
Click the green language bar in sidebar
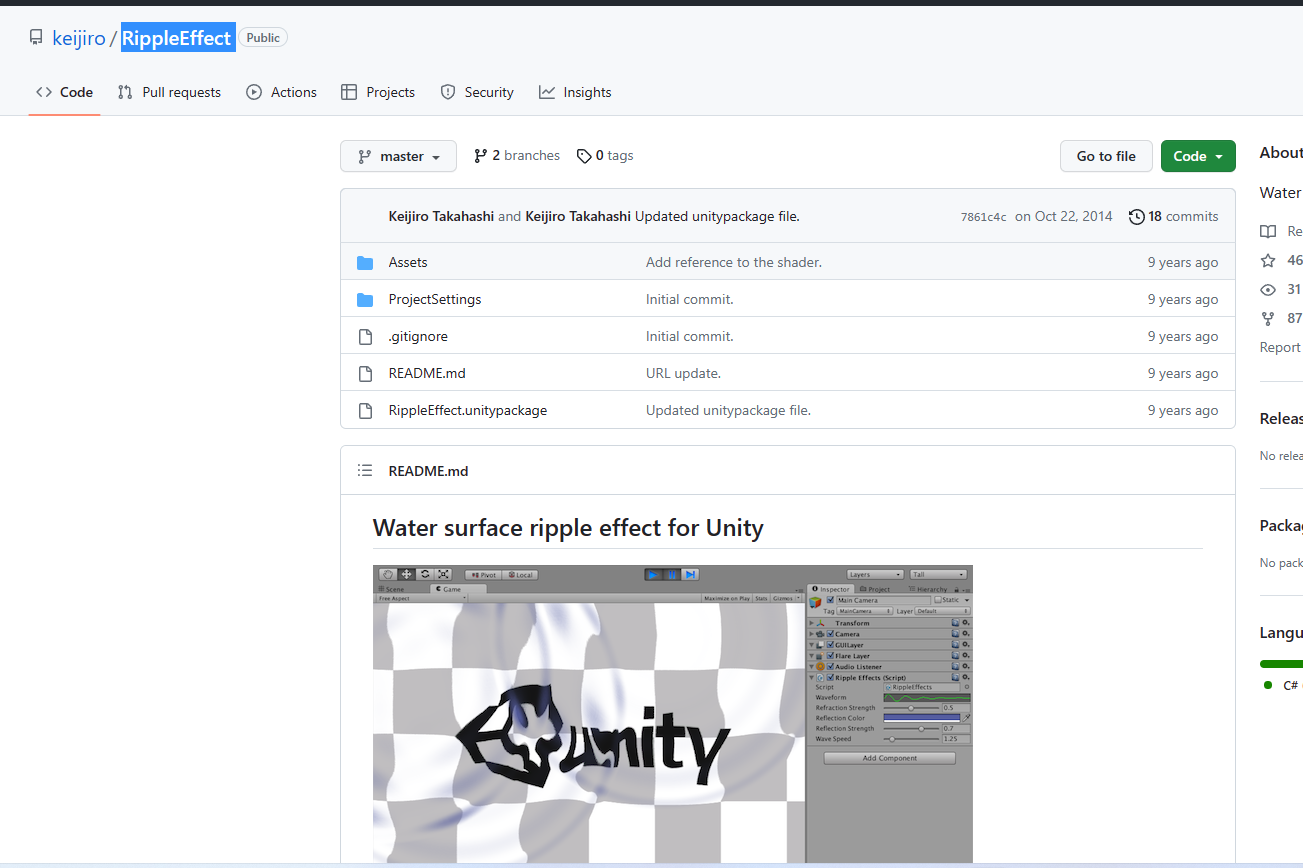1282,664
